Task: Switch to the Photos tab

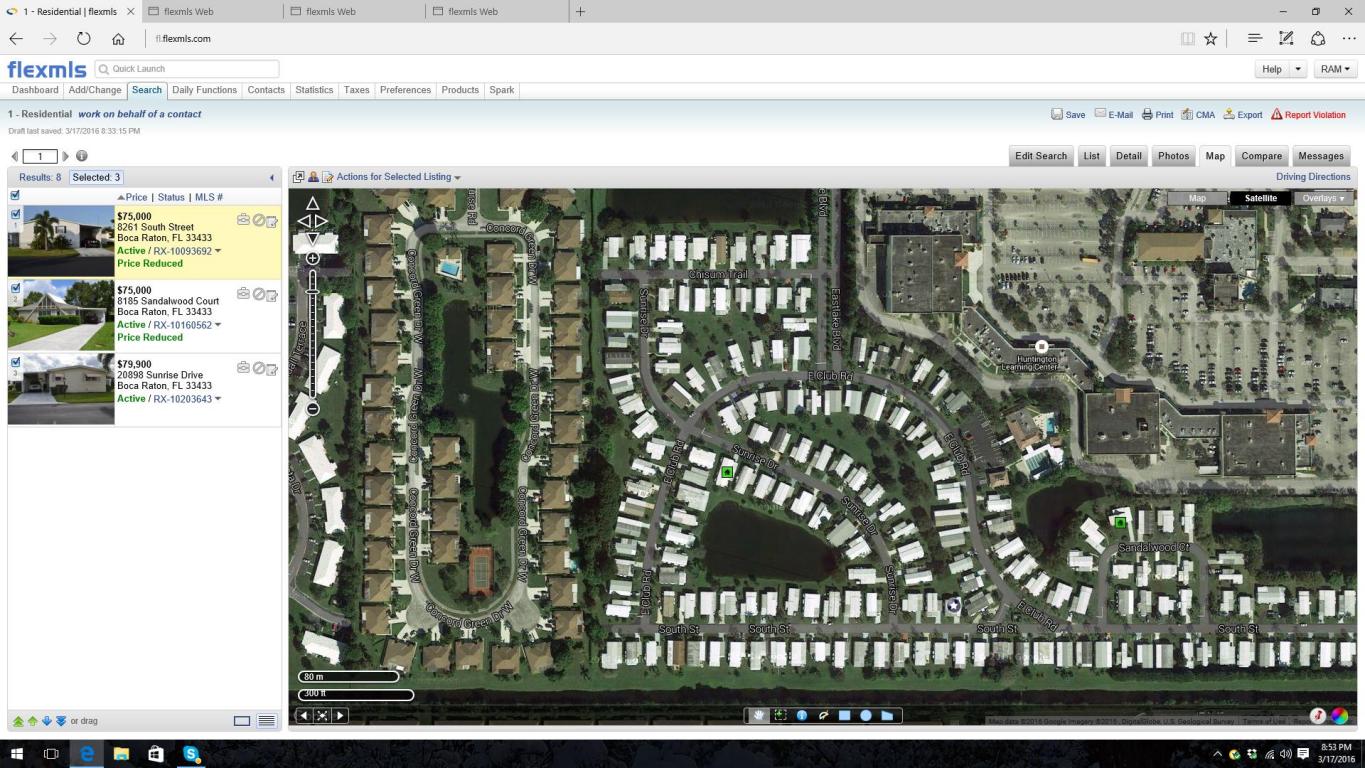Action: pos(1173,156)
